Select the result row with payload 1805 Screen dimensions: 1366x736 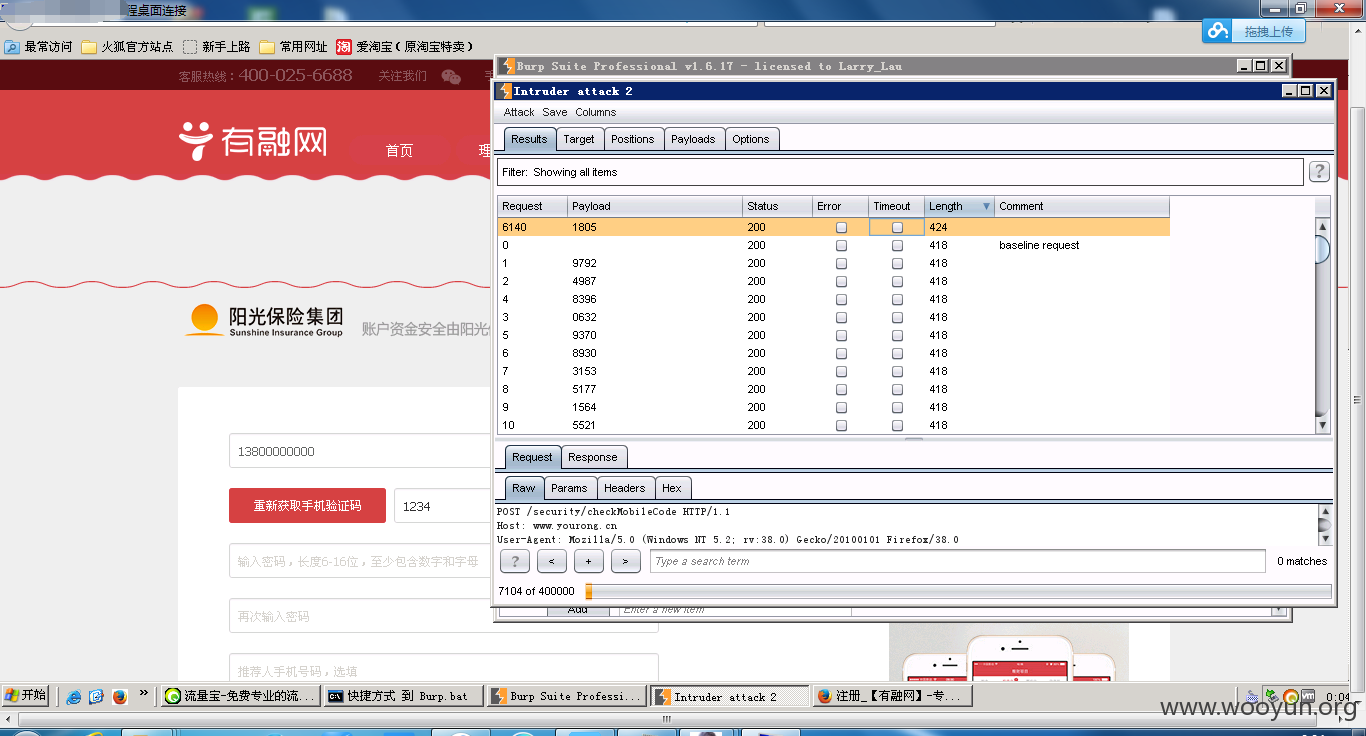(x=833, y=227)
